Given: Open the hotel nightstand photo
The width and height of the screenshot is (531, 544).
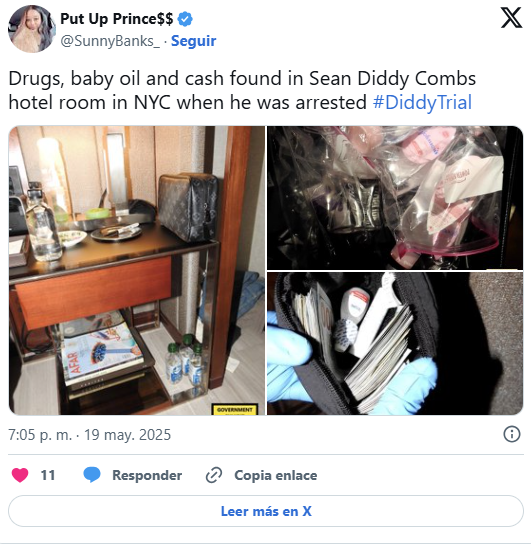Looking at the screenshot, I should [137, 270].
